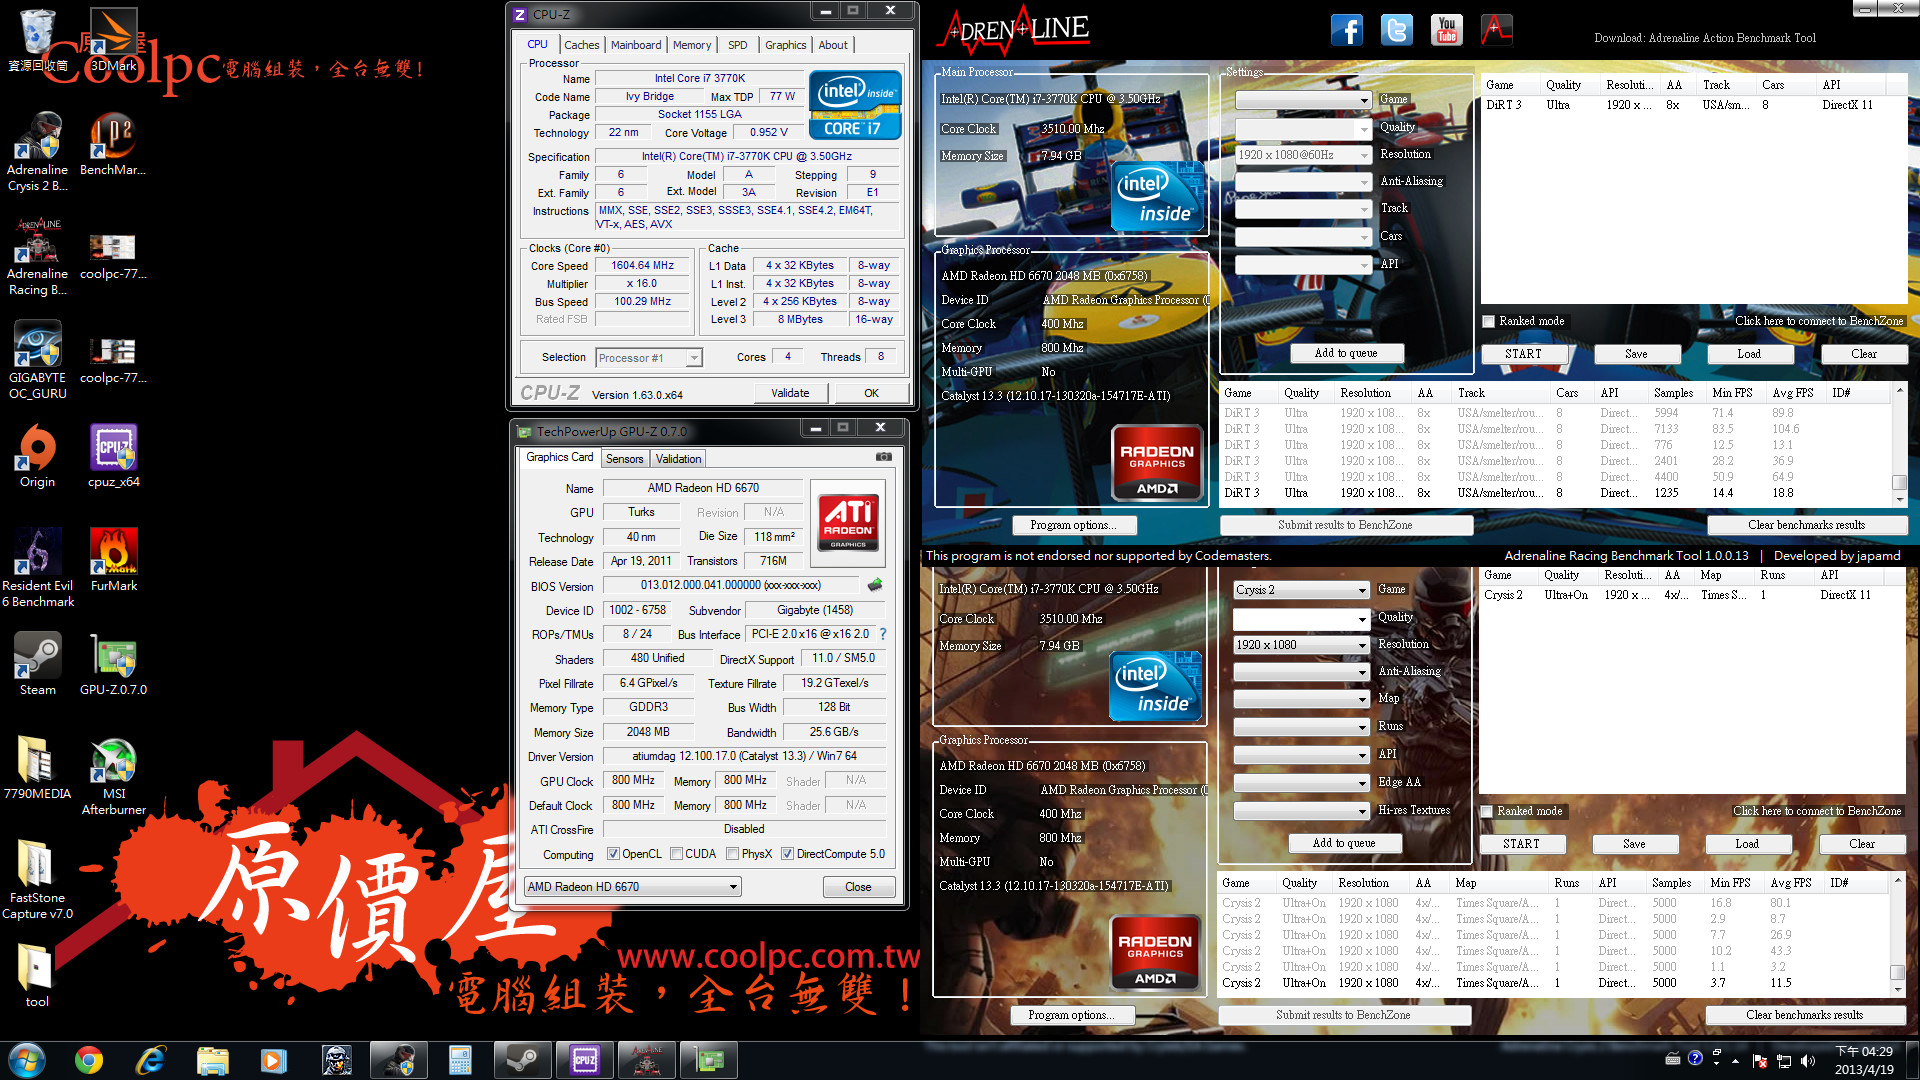Click Add to queue in Crysis 2 panel

pyautogui.click(x=1344, y=843)
